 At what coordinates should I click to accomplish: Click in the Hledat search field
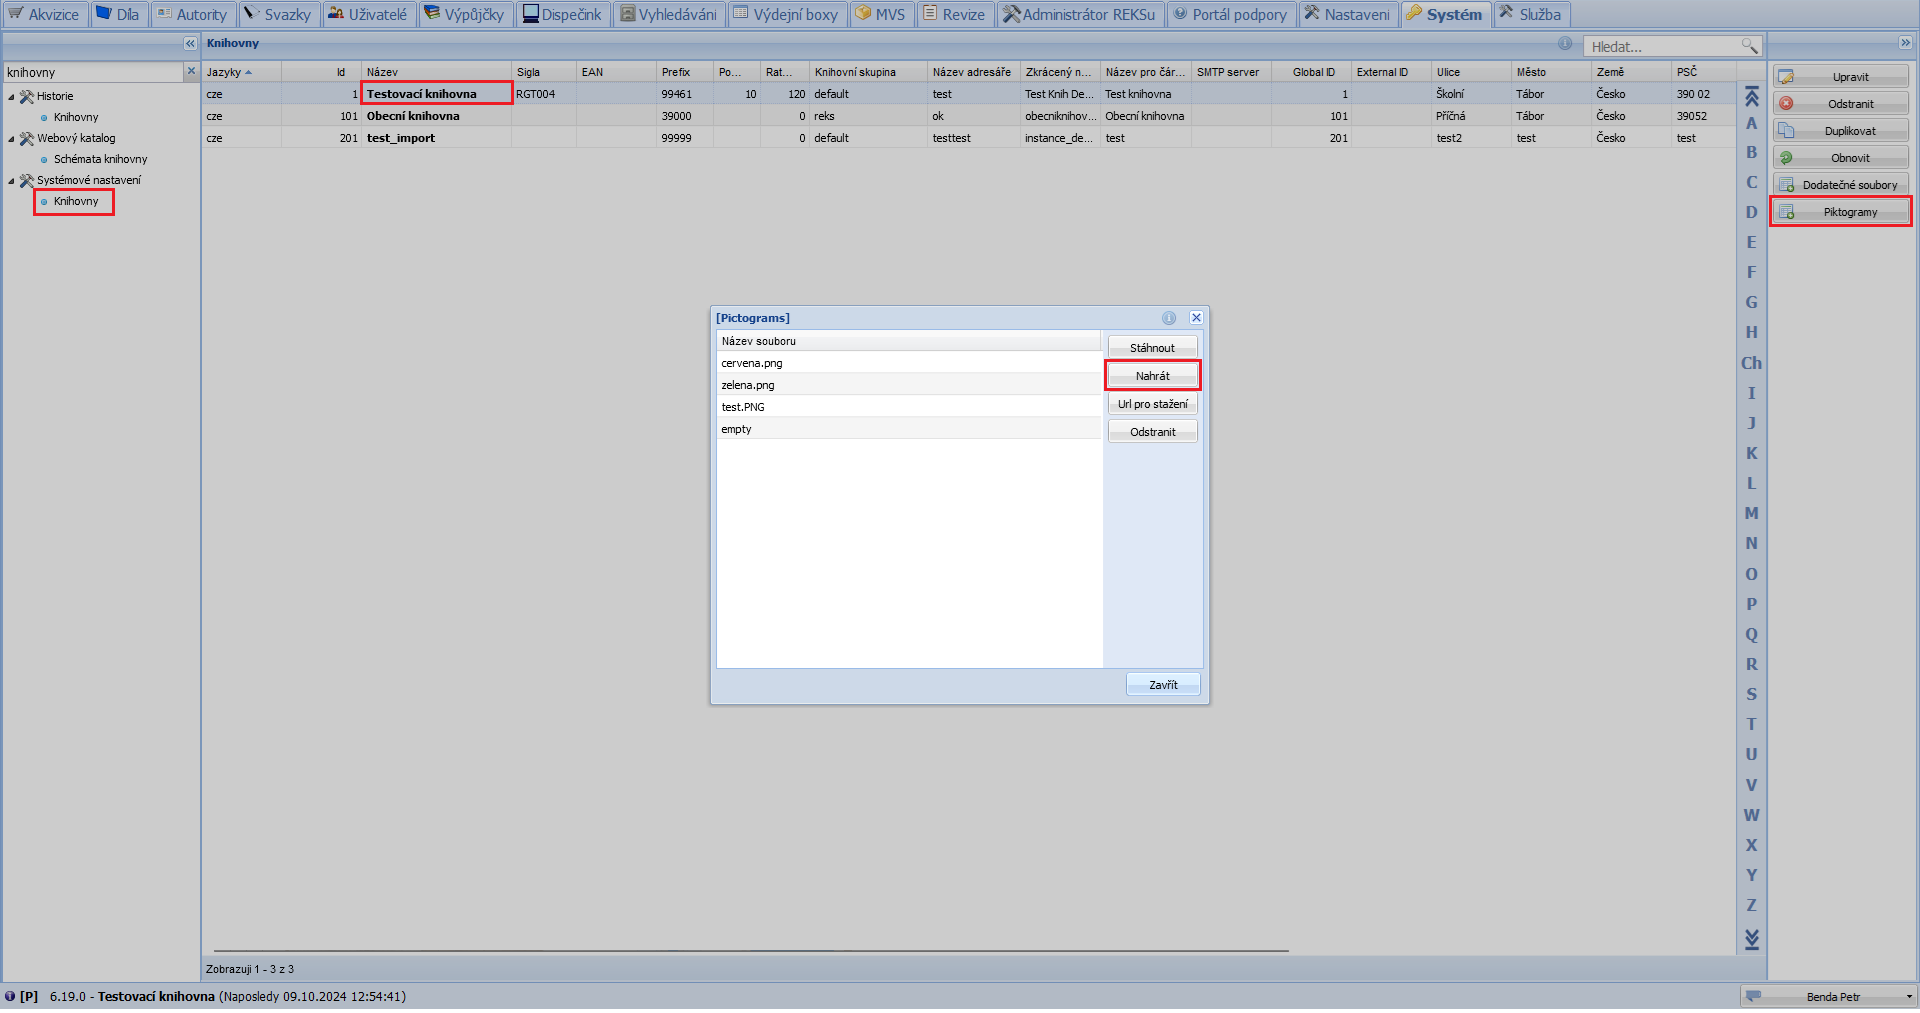point(1660,47)
